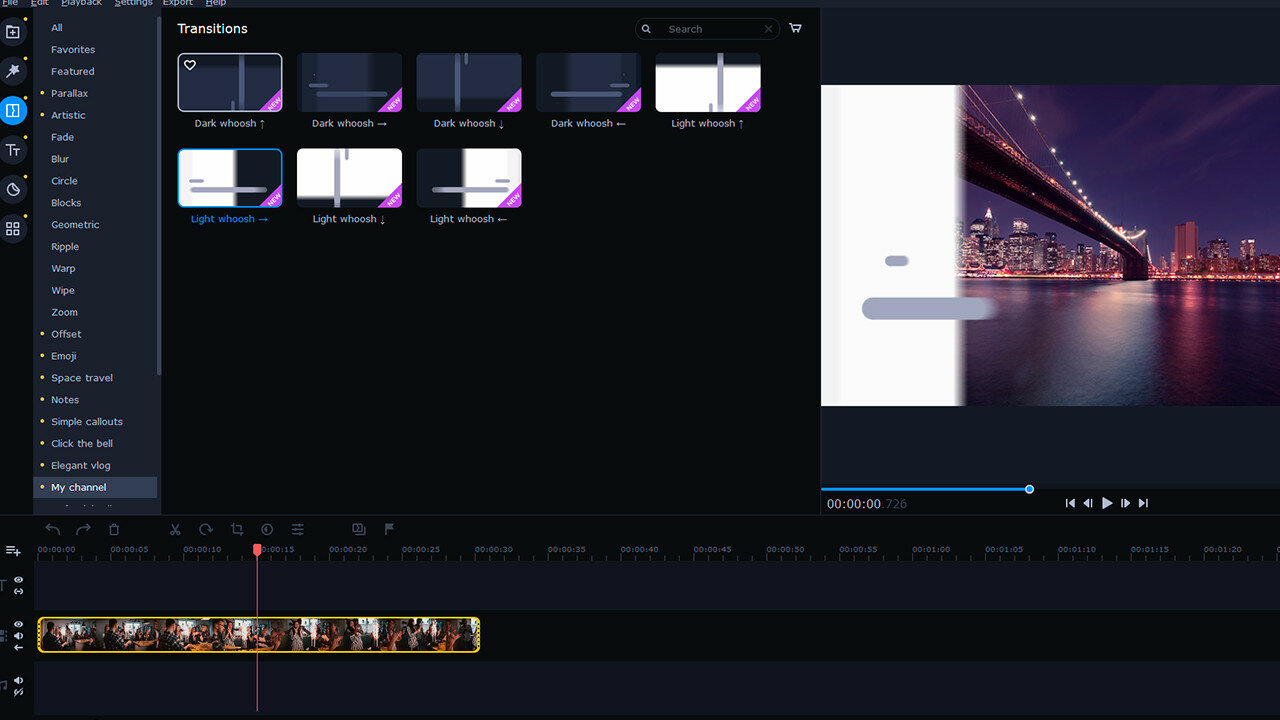Open the Filters panel with the wand icon
This screenshot has width=1280, height=720.
point(13,71)
